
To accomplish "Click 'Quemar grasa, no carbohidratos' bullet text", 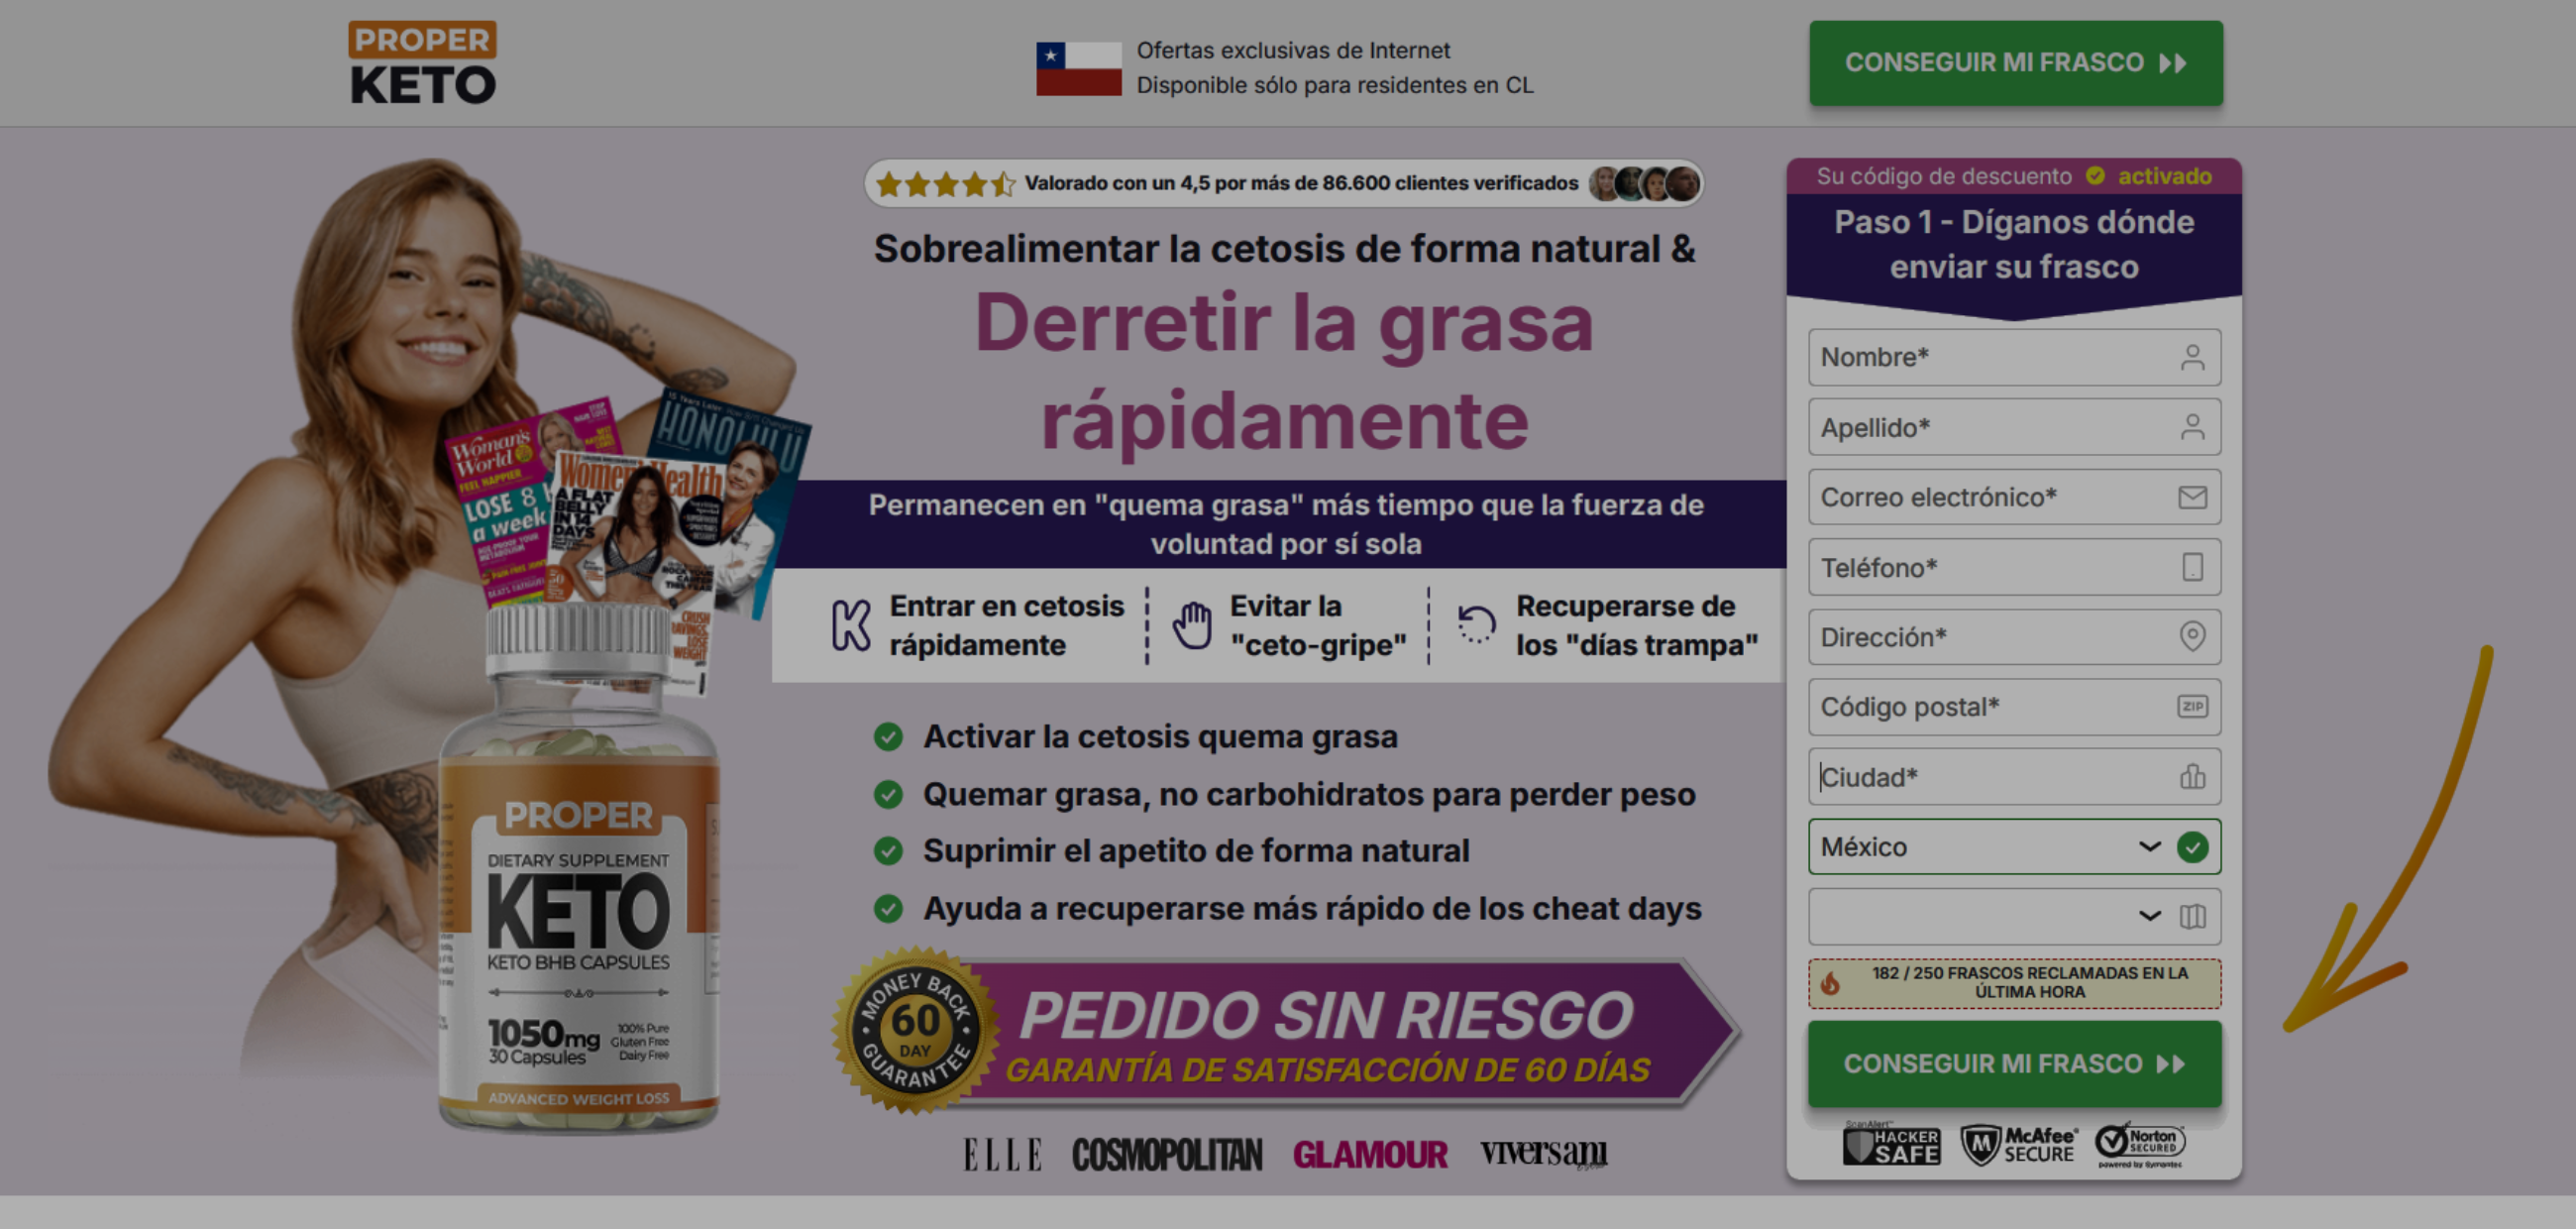I will pyautogui.click(x=1309, y=794).
